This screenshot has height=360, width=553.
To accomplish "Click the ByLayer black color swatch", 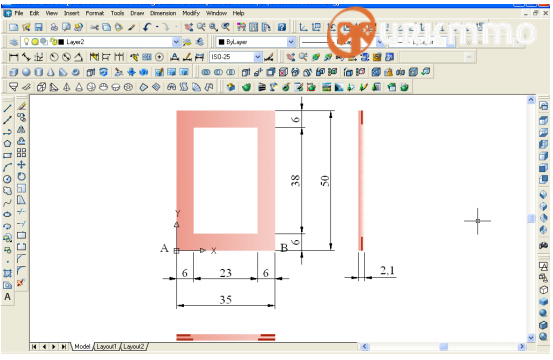I will 221,42.
